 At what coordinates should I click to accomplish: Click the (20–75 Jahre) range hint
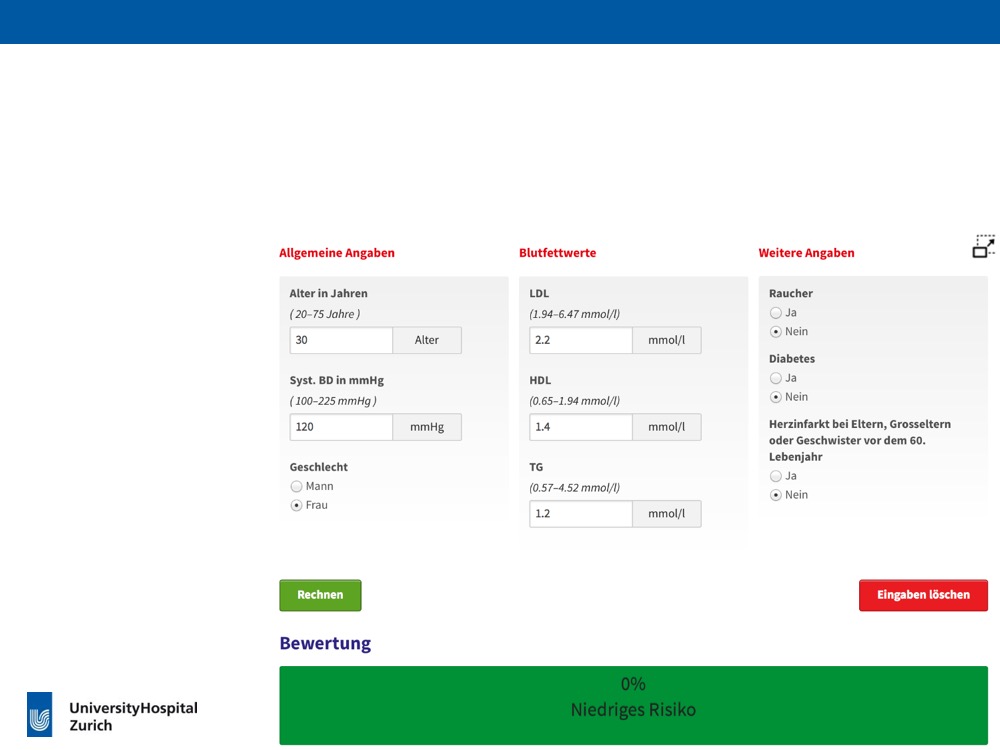pyautogui.click(x=325, y=314)
